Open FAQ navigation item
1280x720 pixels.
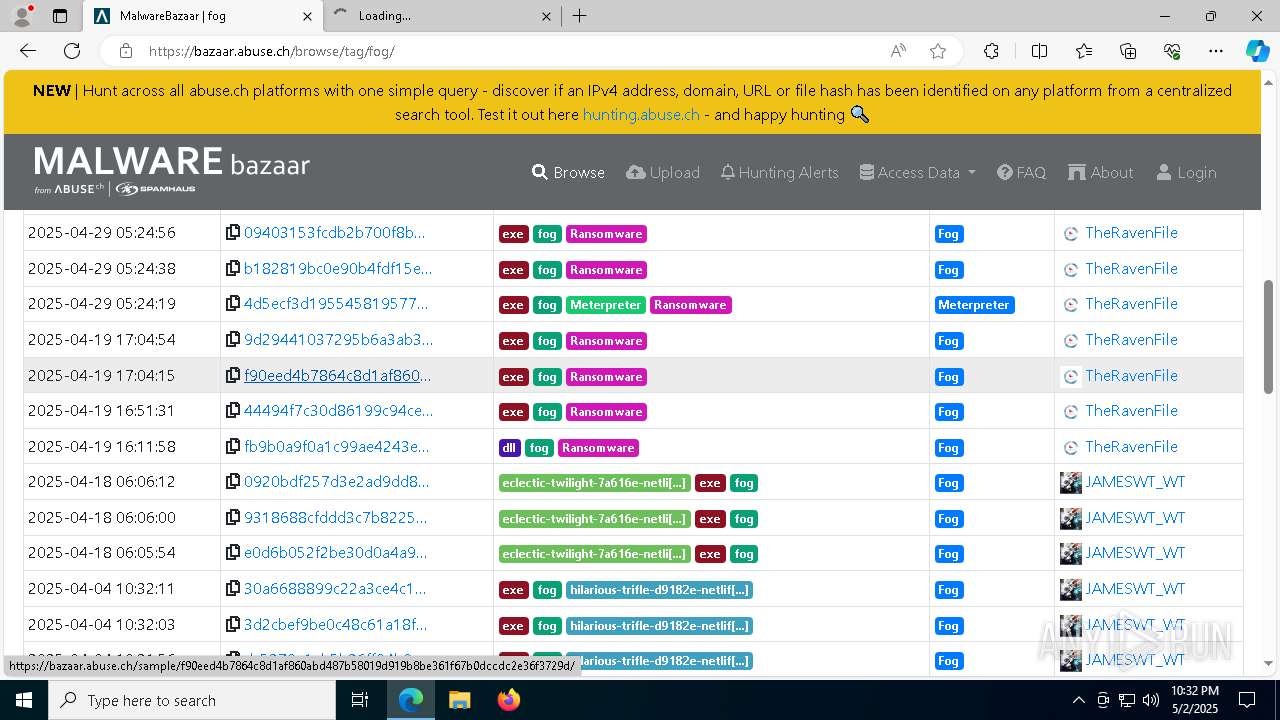click(x=1021, y=173)
